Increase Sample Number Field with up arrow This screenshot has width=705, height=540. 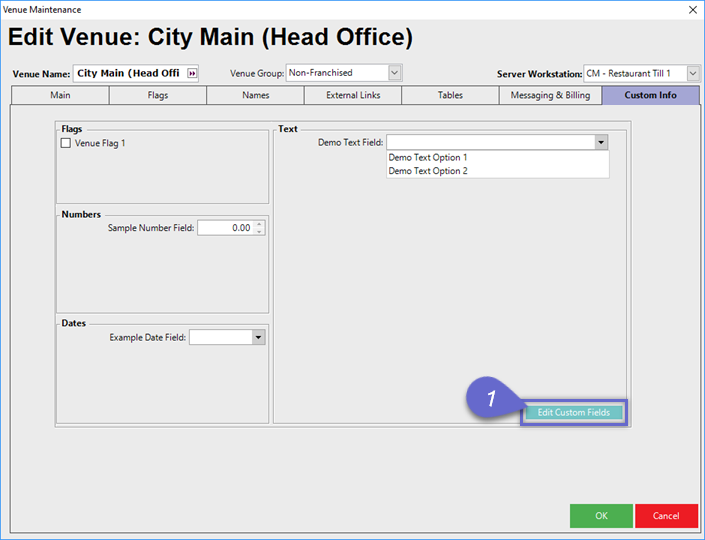[260, 224]
